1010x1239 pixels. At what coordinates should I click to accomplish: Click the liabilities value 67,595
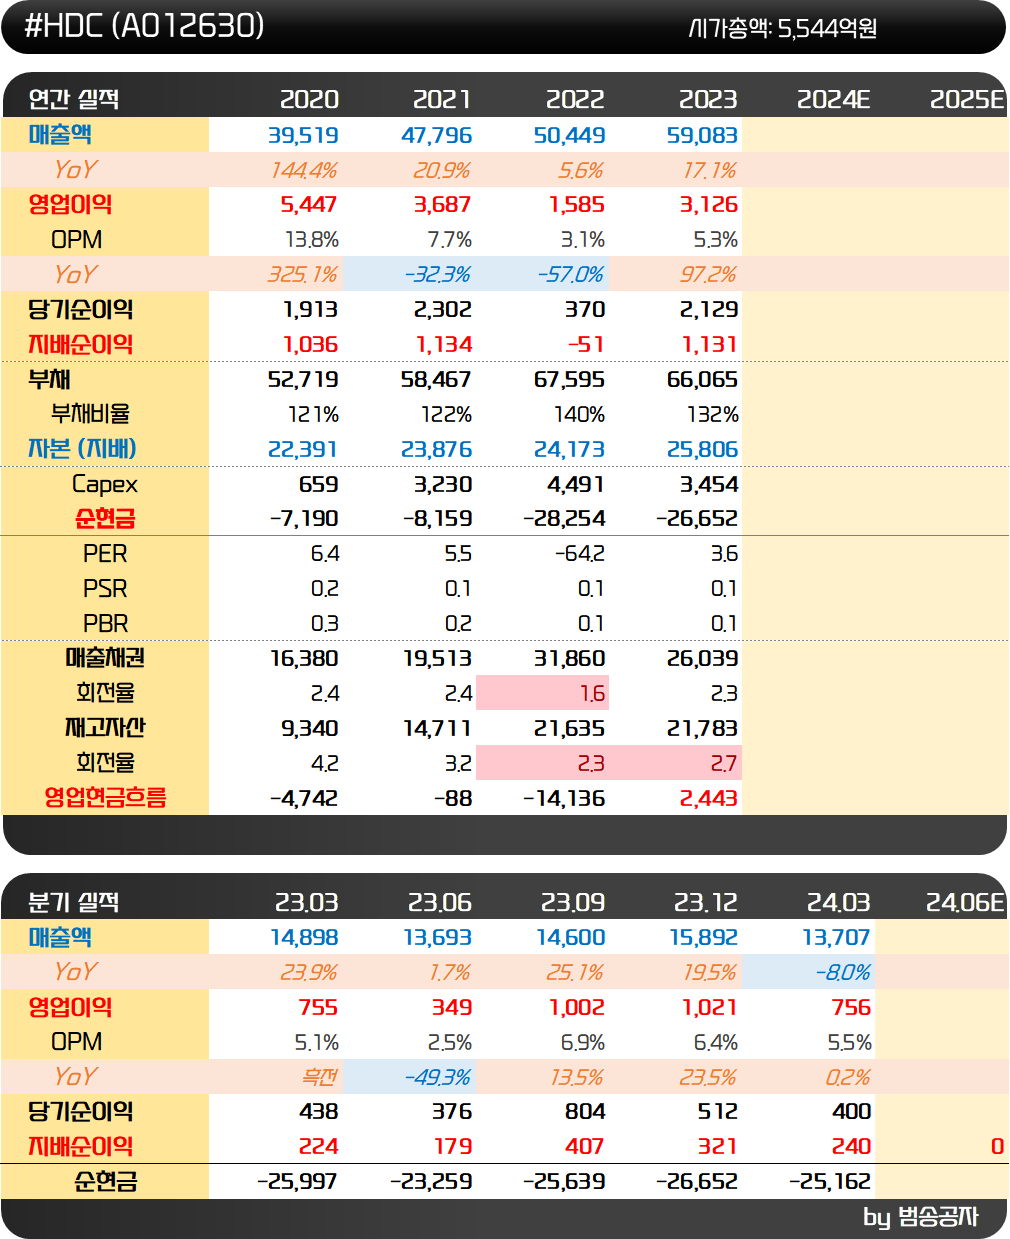pyautogui.click(x=569, y=380)
